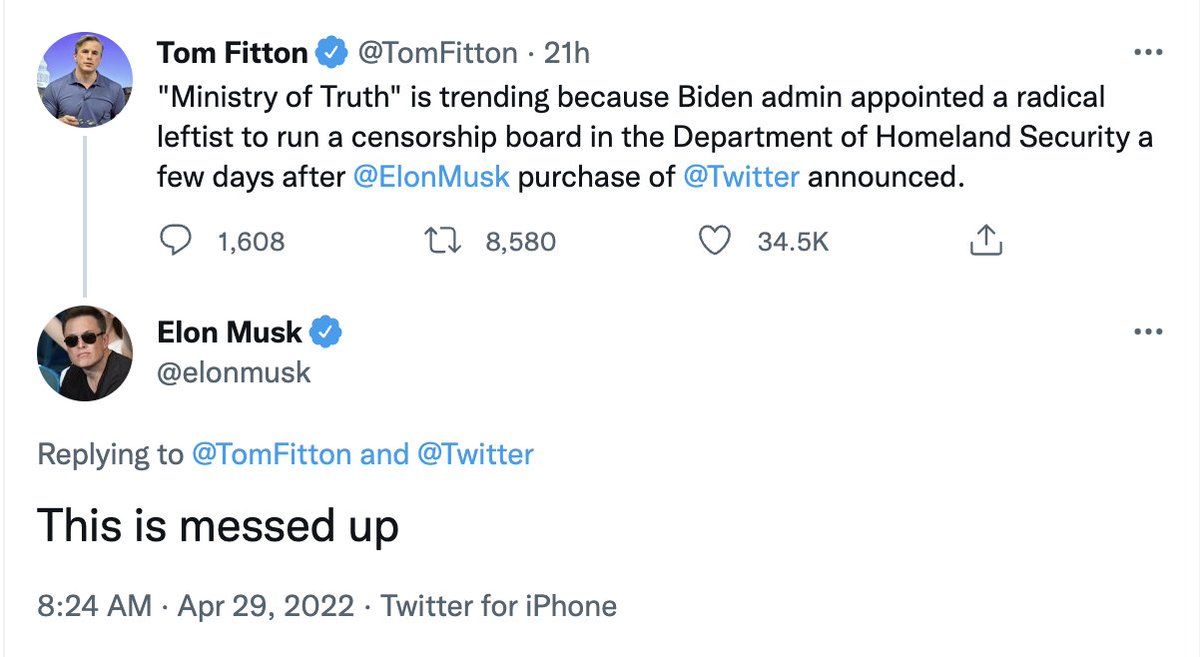Open the Tom Fitton display name
The image size is (1200, 657).
232,52
